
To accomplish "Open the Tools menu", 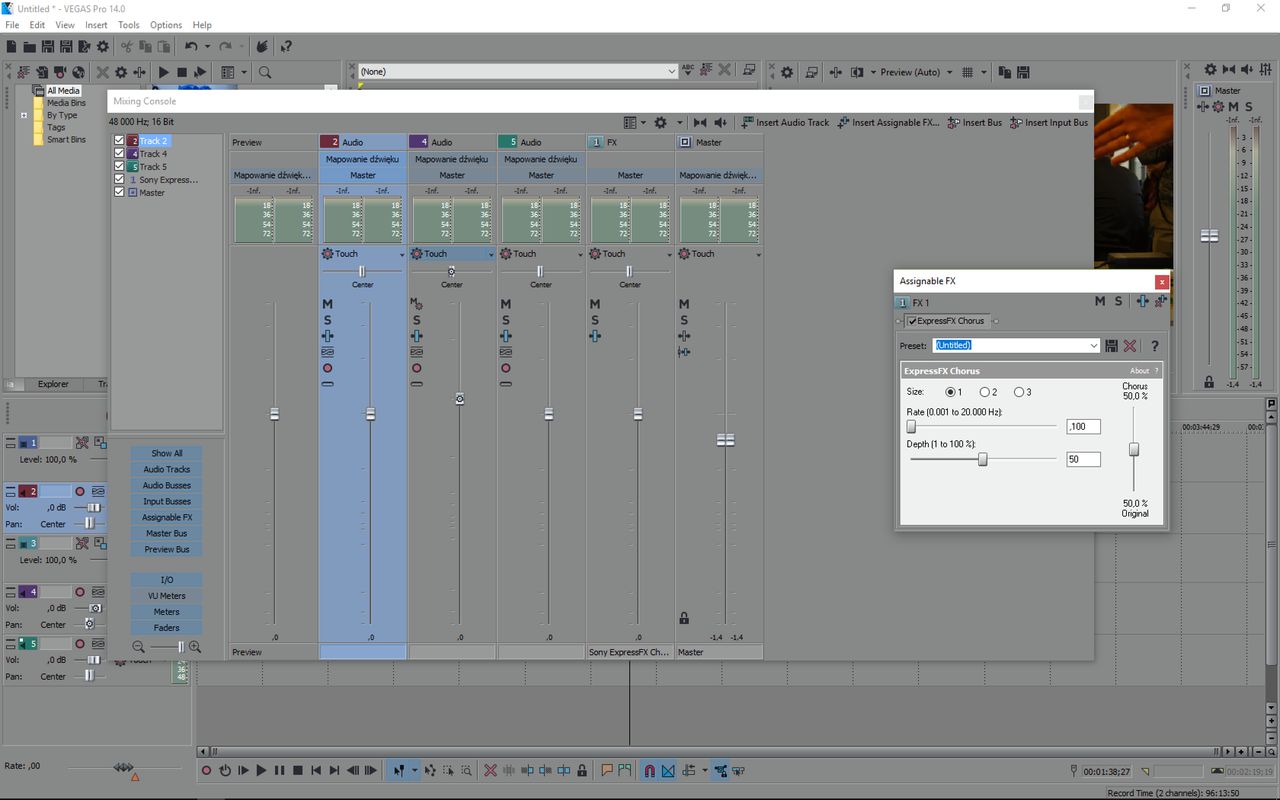I will [129, 25].
